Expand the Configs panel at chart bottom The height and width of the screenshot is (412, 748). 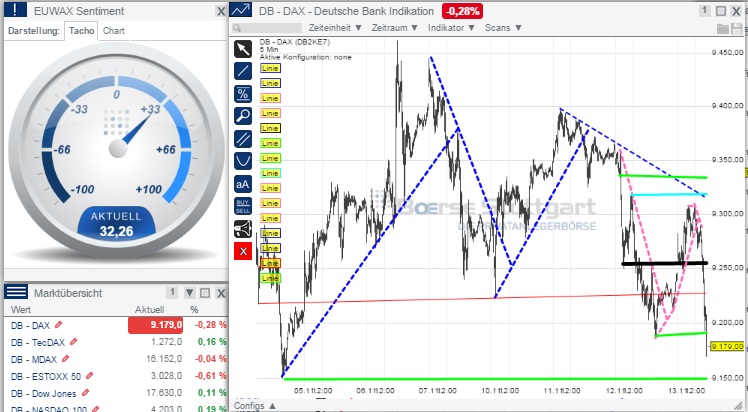tap(256, 406)
